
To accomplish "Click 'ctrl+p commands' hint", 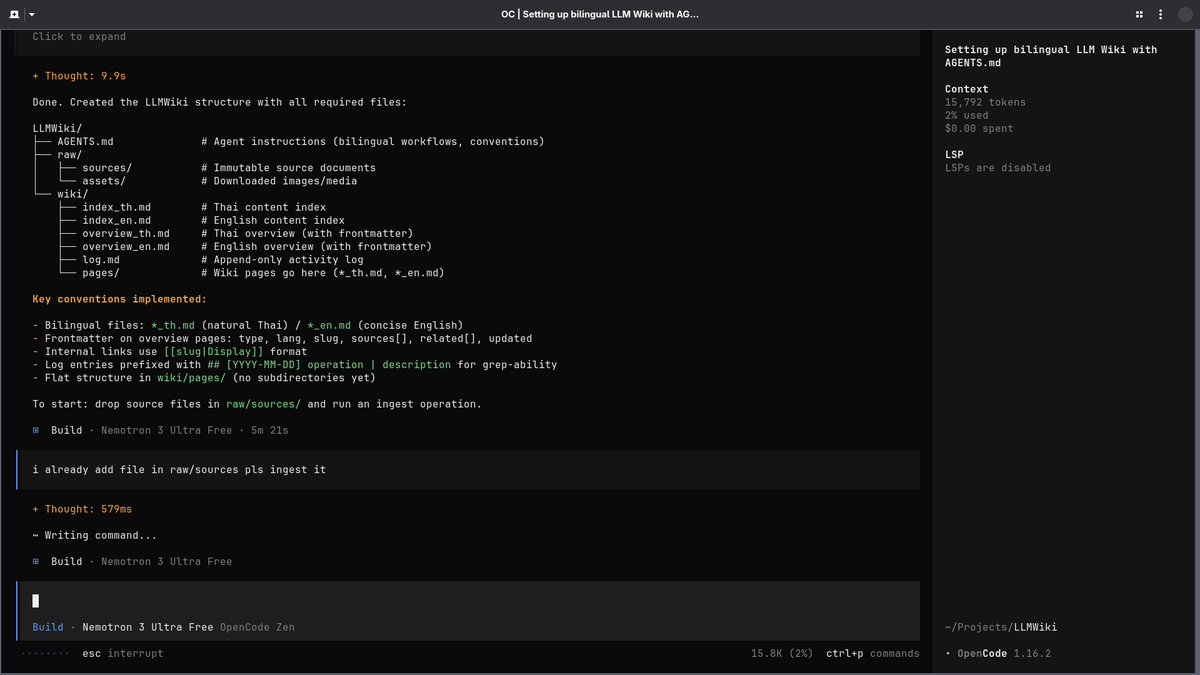I will (x=873, y=654).
